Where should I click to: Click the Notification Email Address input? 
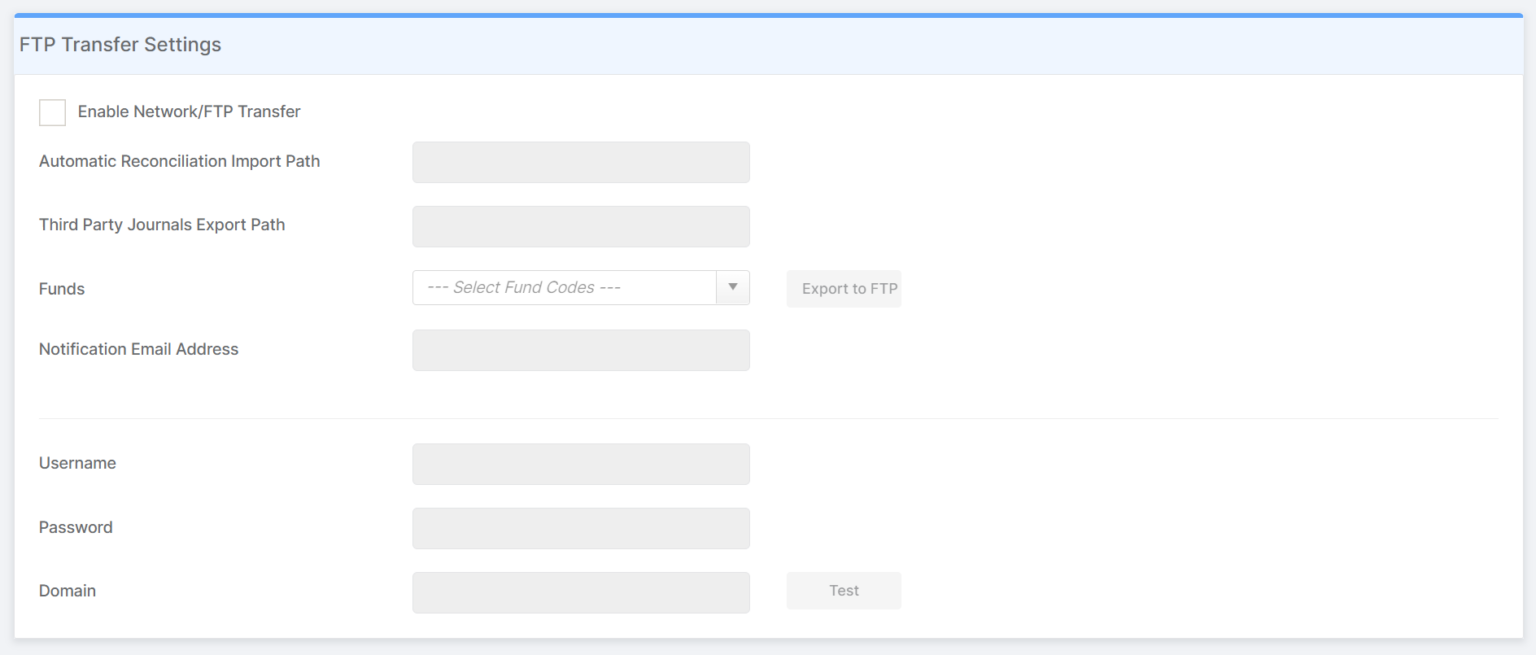click(580, 350)
